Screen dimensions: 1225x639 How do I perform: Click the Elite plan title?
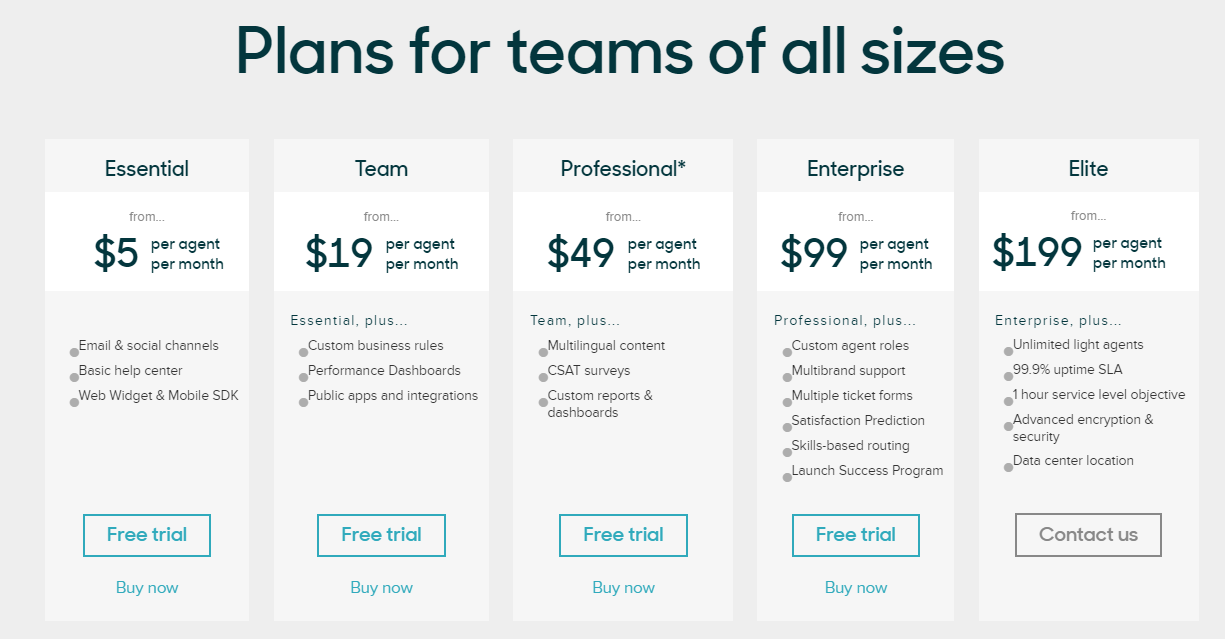click(1088, 169)
